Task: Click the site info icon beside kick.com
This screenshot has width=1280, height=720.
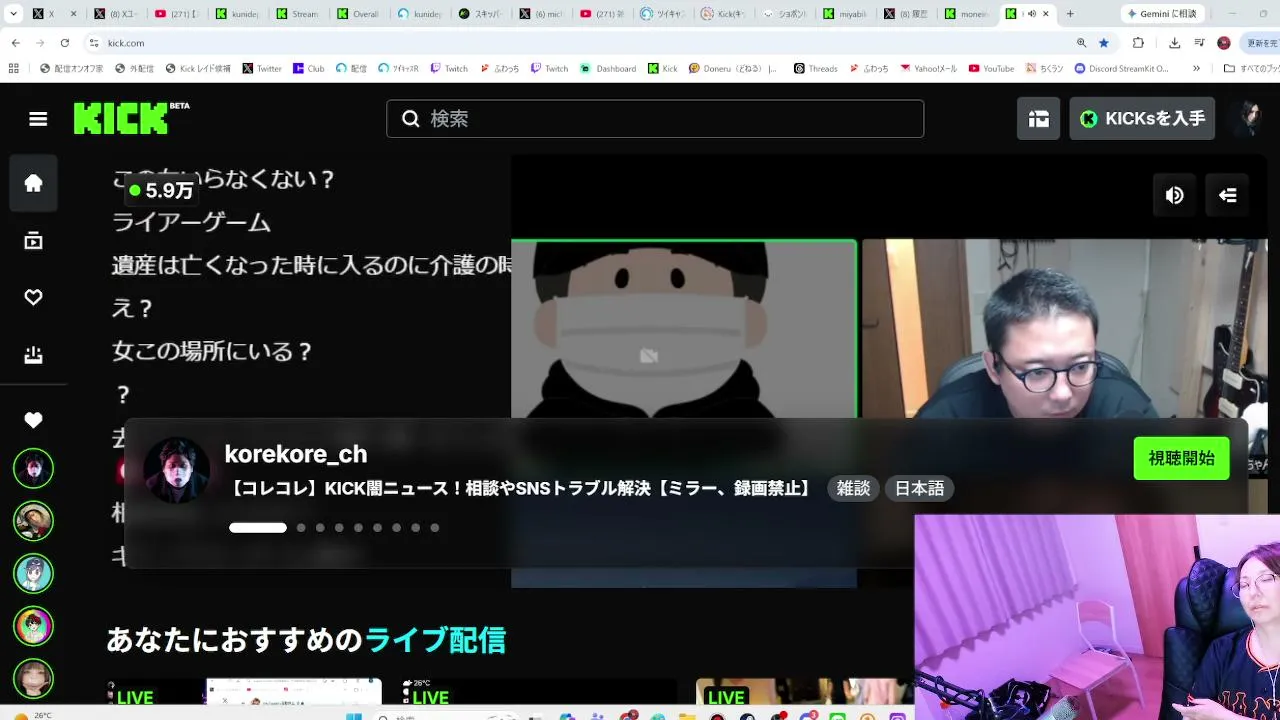Action: pyautogui.click(x=94, y=43)
